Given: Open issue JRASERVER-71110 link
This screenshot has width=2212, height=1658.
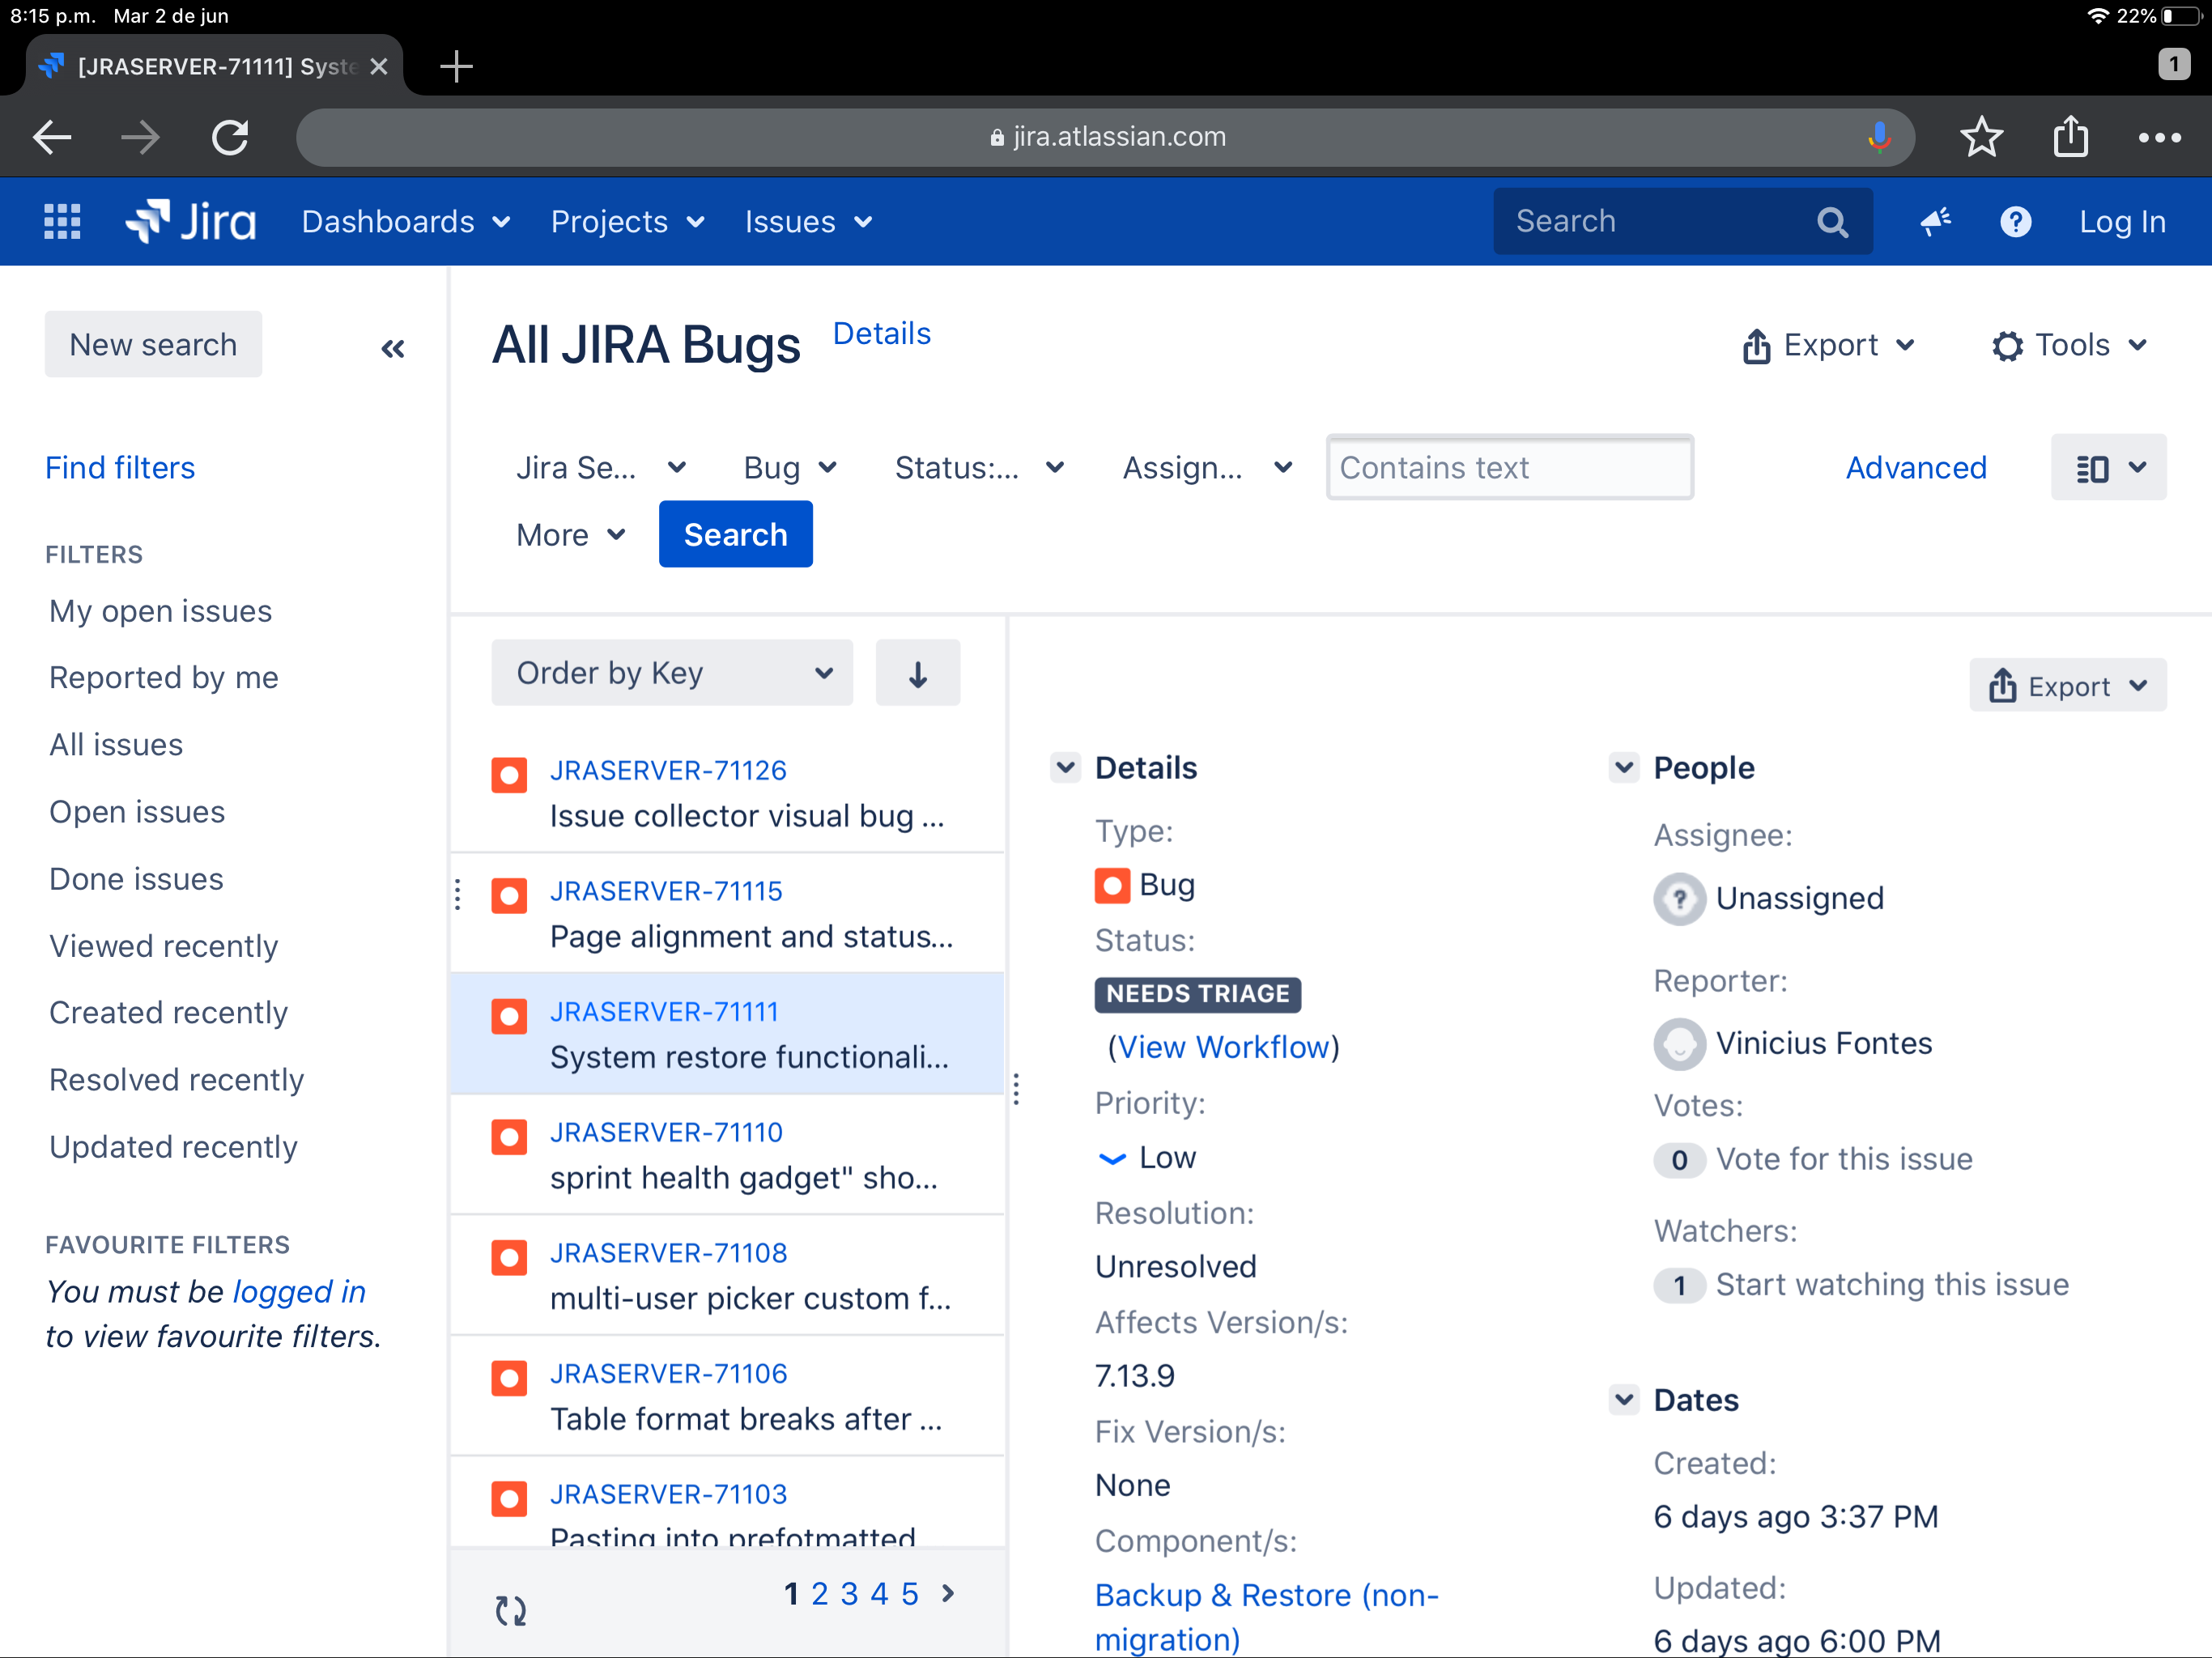Looking at the screenshot, I should pyautogui.click(x=666, y=1132).
